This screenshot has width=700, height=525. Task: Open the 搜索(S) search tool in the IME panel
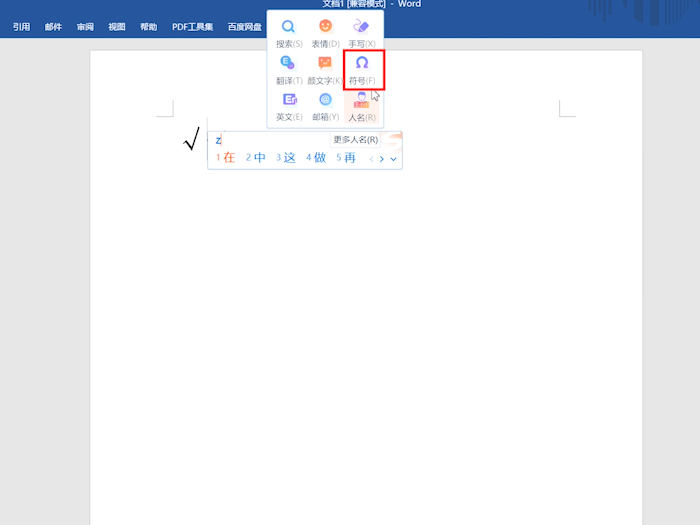coord(289,33)
